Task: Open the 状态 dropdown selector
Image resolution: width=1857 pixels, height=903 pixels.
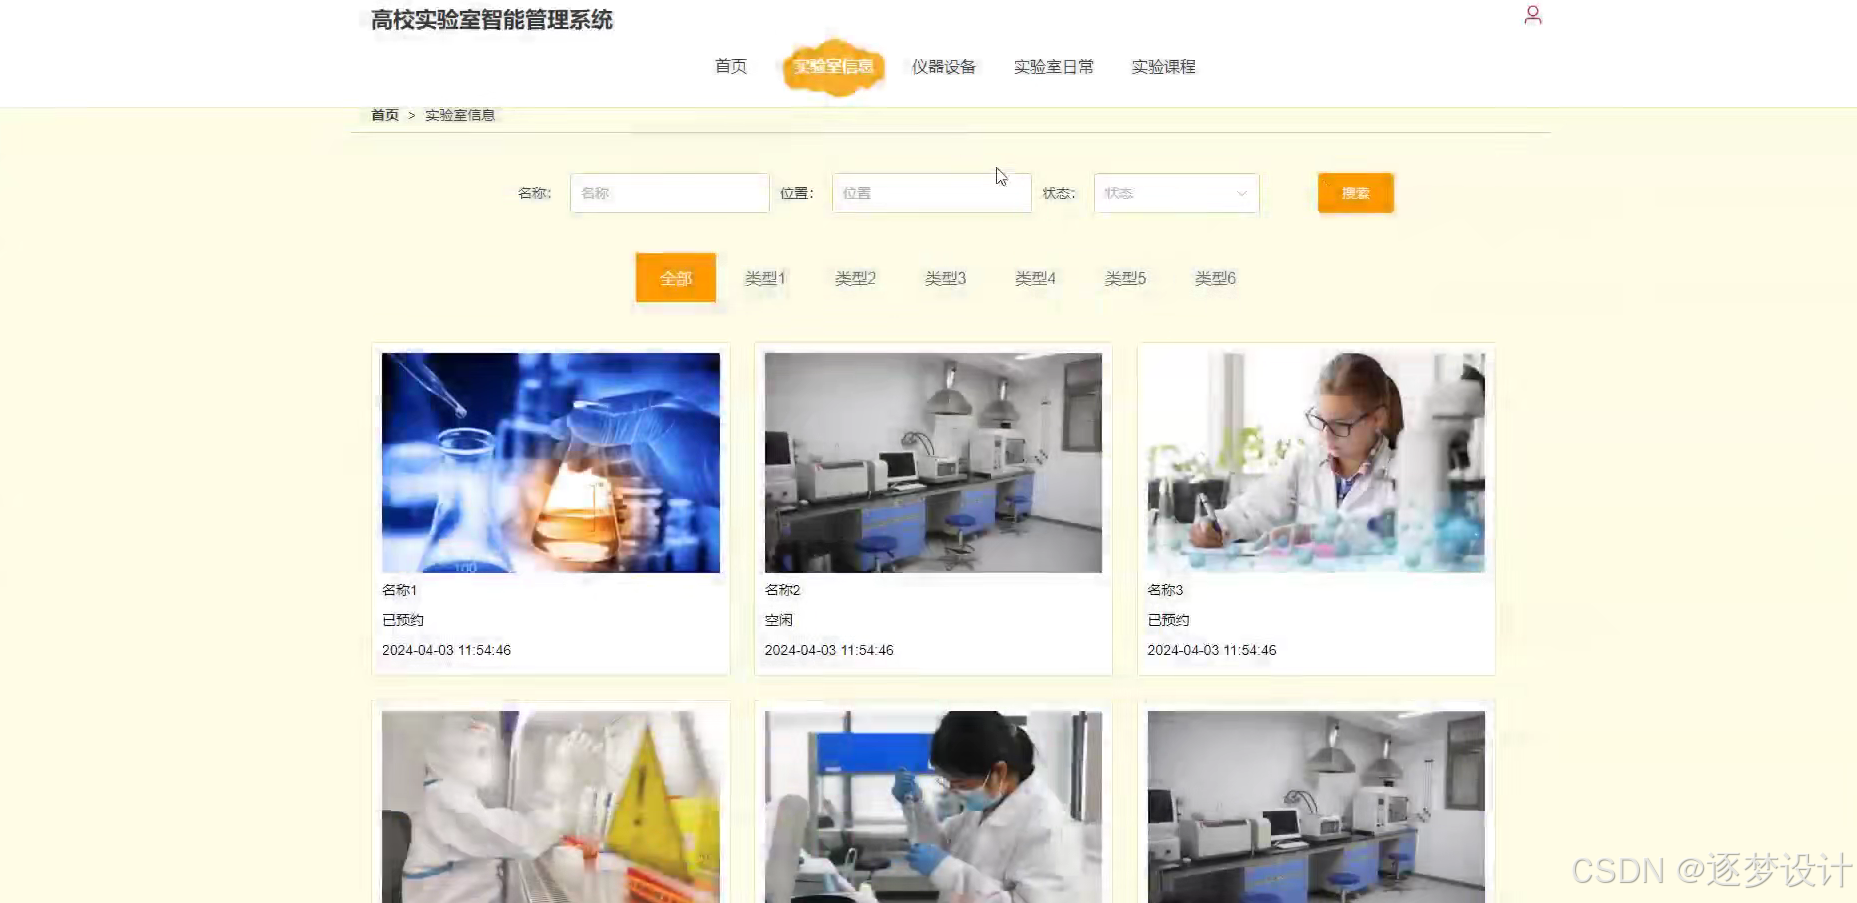Action: pos(1176,193)
